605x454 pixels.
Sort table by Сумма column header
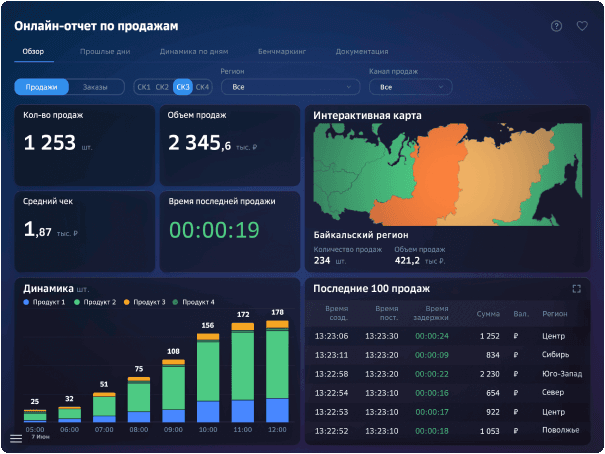(x=488, y=314)
